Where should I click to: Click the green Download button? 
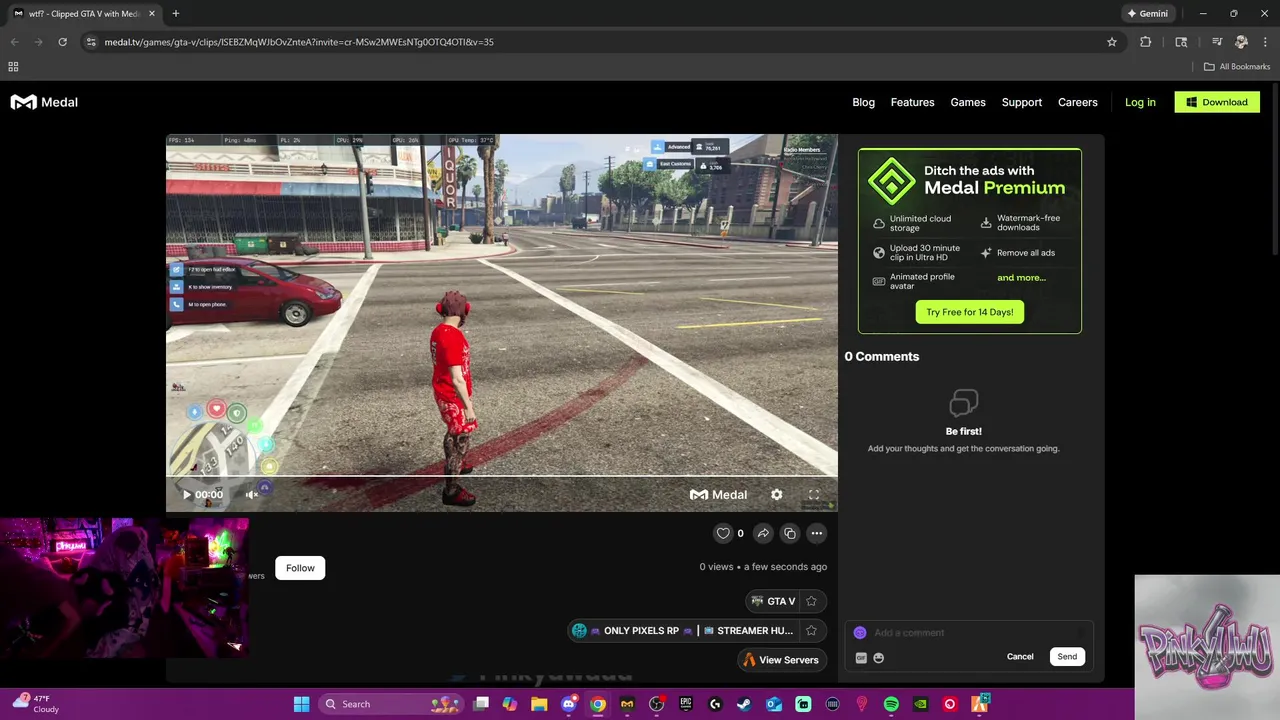(x=1217, y=102)
